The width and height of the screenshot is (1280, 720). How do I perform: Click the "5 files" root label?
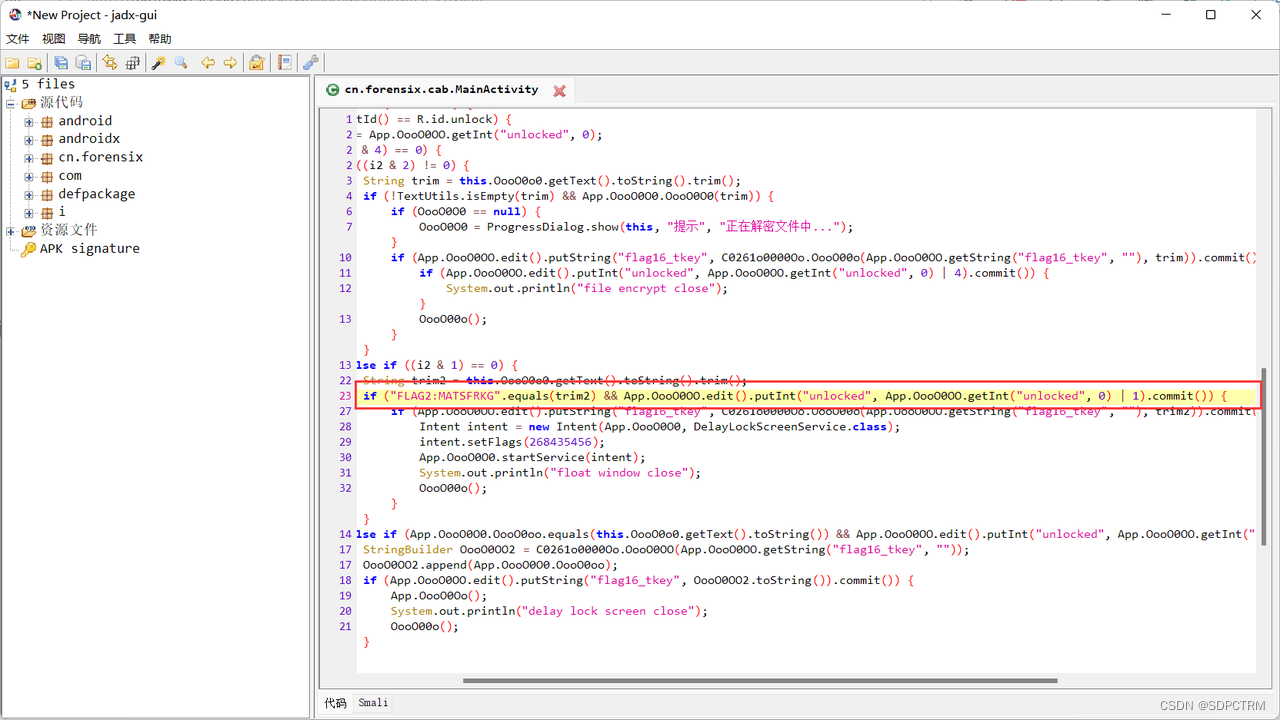tap(48, 84)
